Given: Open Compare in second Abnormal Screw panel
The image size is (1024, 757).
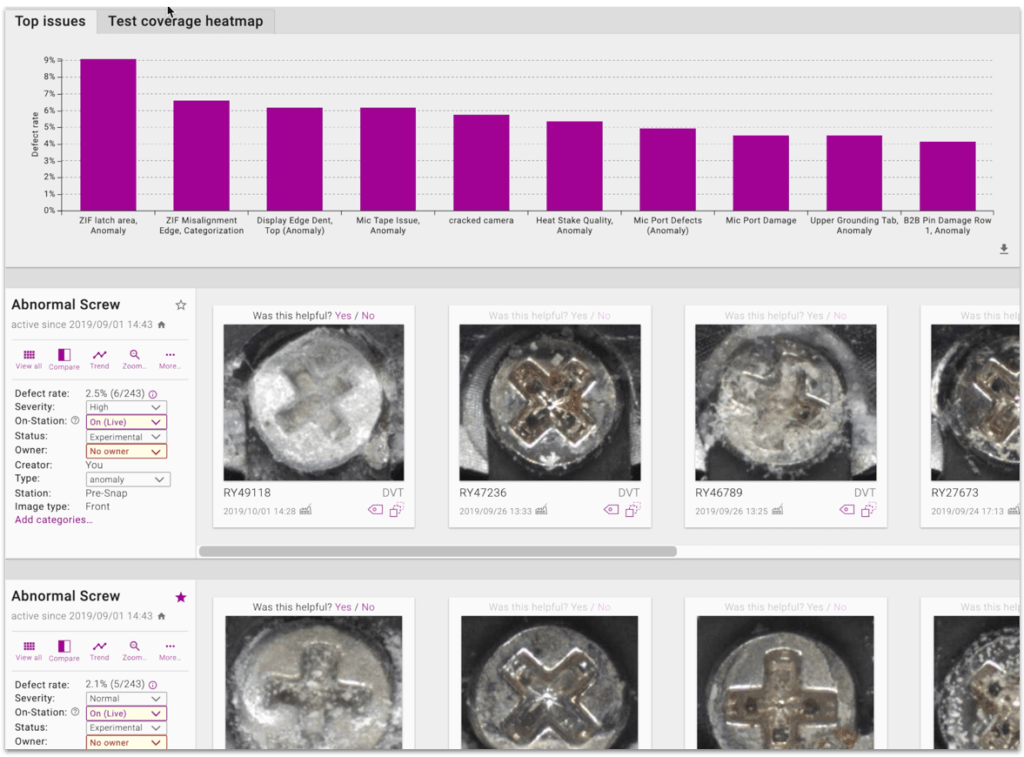Looking at the screenshot, I should tap(64, 651).
